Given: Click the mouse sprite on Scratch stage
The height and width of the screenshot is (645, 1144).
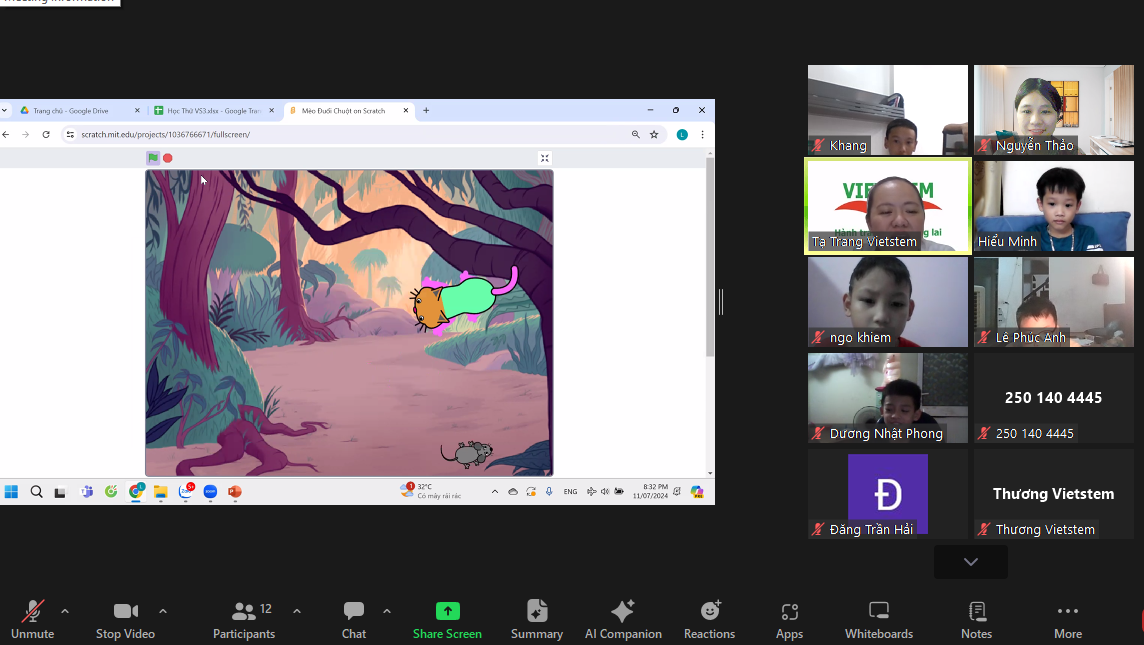Looking at the screenshot, I should (x=467, y=454).
